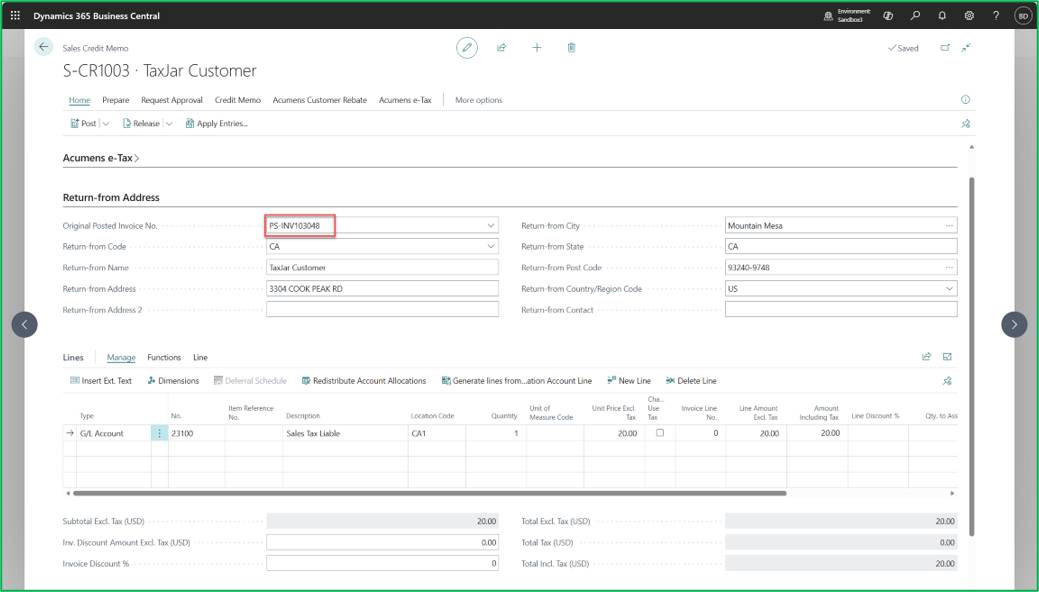Open the user account avatar
The width and height of the screenshot is (1039, 592).
pos(1023,15)
